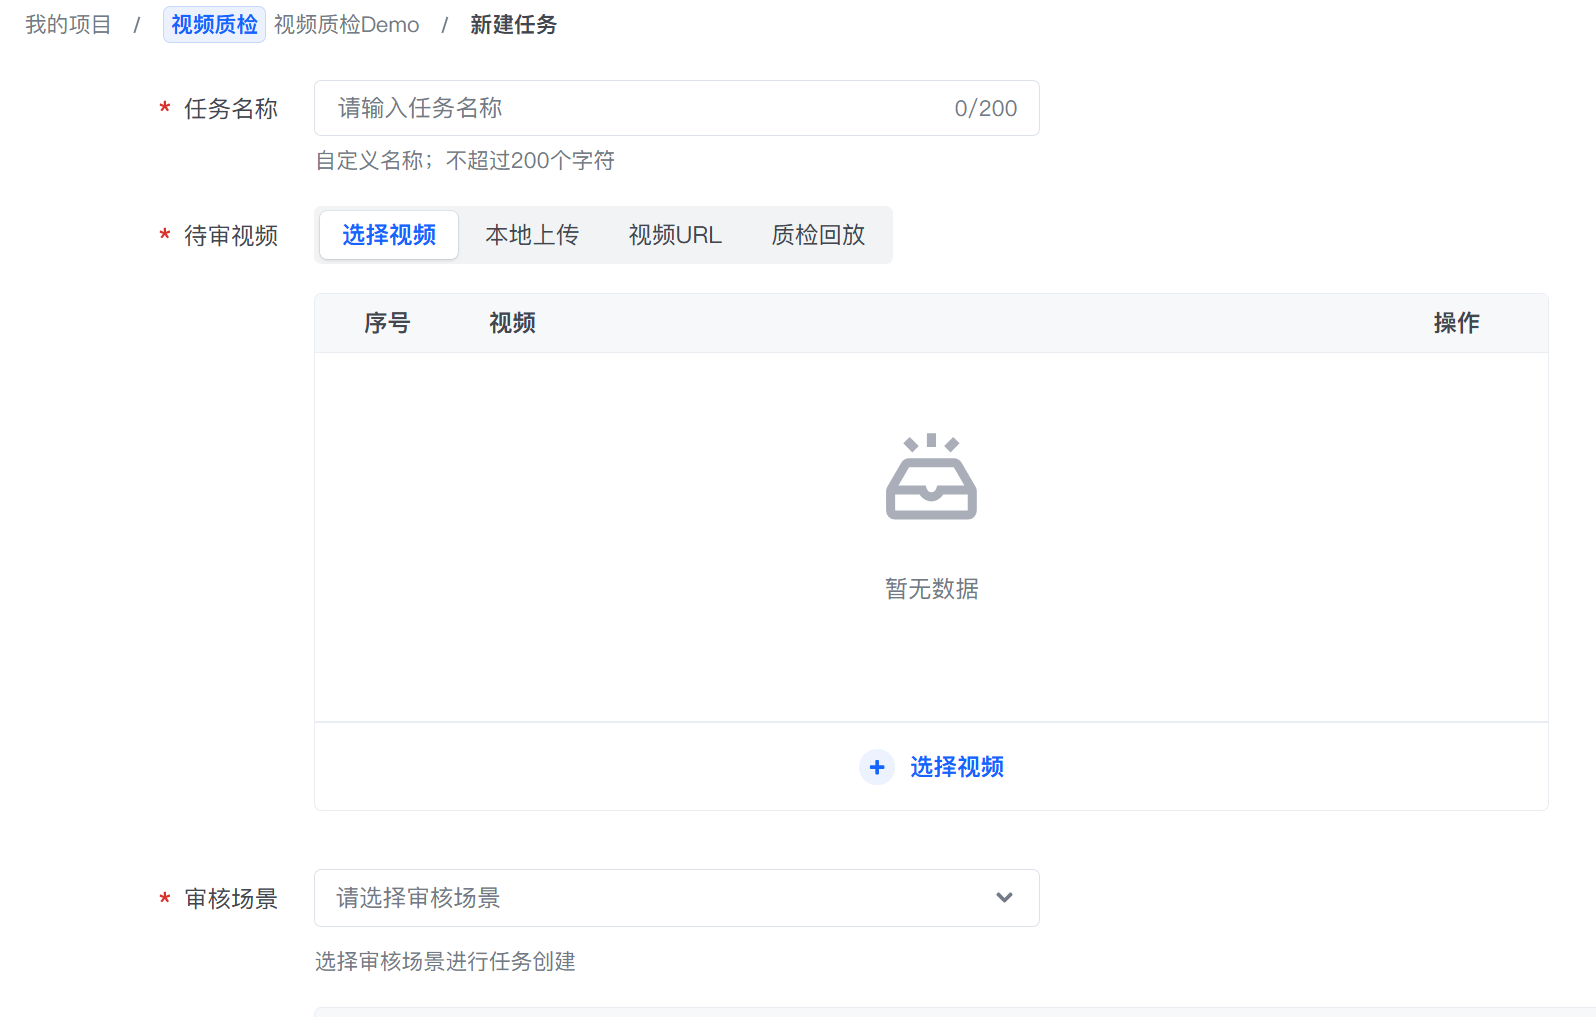Click the 选择审核场景进行任务创建 hint text
This screenshot has height=1017, width=1596.
(445, 961)
